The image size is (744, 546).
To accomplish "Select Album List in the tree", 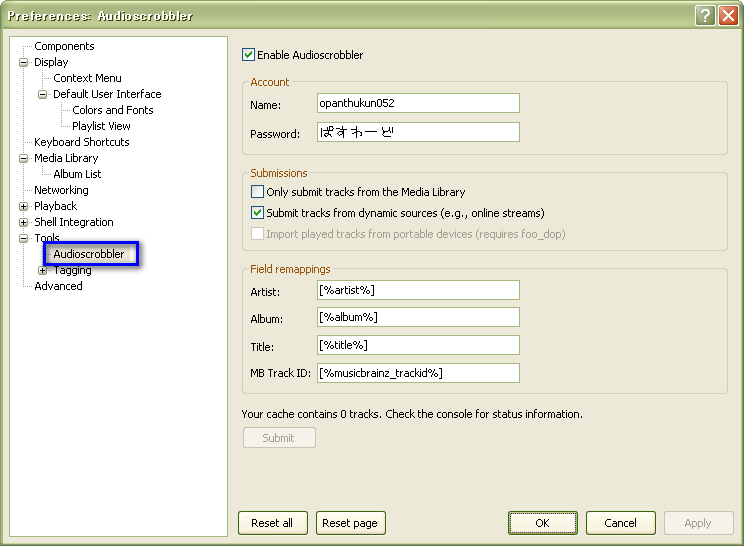I will click(77, 174).
